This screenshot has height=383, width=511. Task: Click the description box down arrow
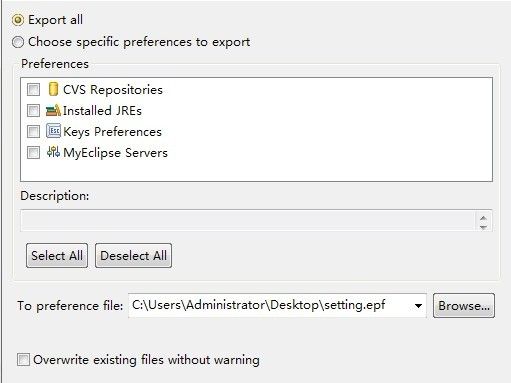click(483, 227)
